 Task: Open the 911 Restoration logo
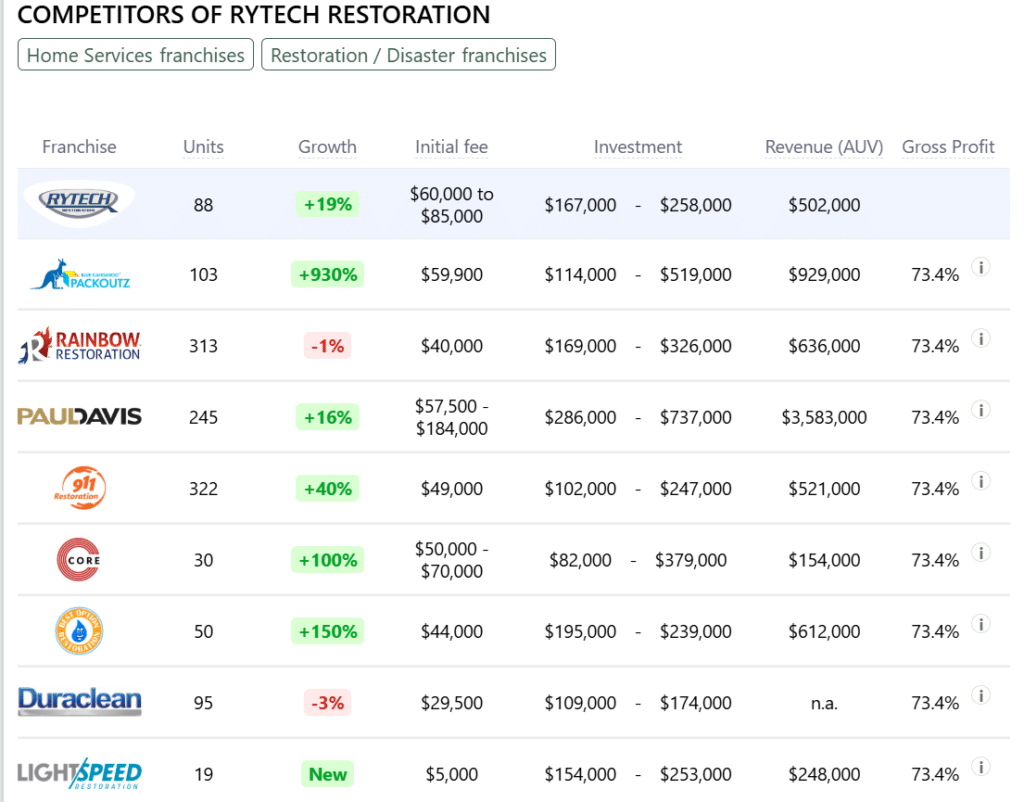[x=79, y=488]
